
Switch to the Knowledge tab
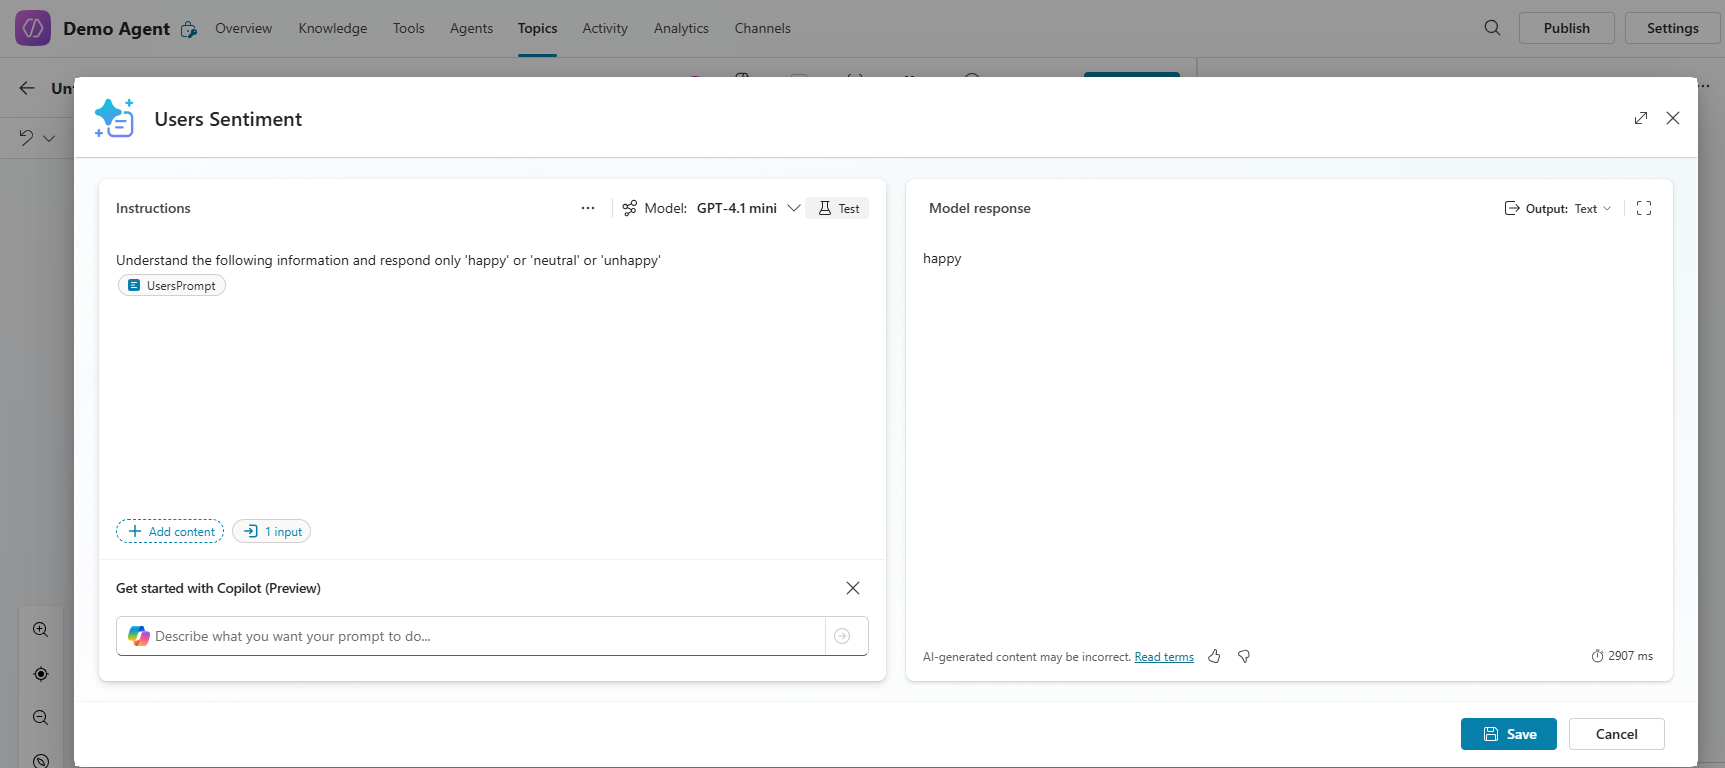[332, 28]
